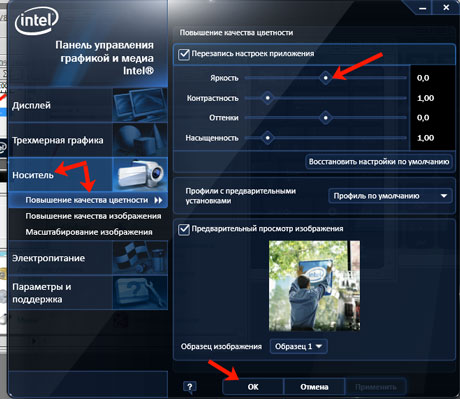460x399 pixels.
Task: Click the checkered flag icon for Электропитание
Action: [x=140, y=258]
